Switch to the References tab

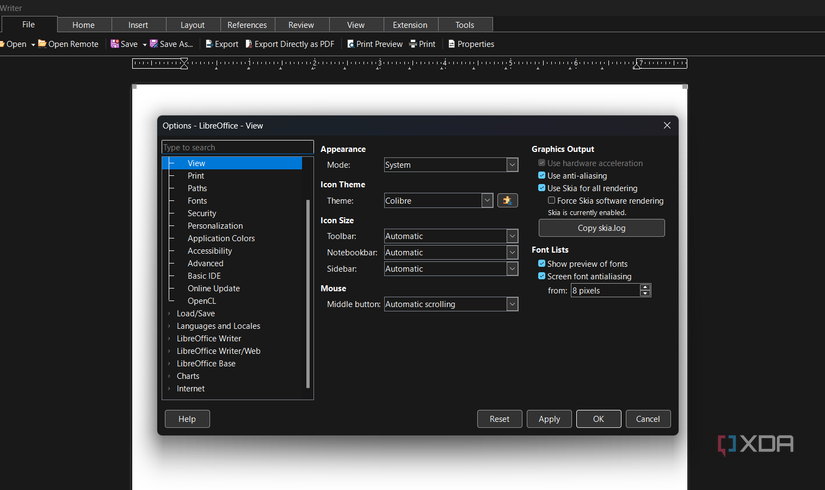coord(247,25)
